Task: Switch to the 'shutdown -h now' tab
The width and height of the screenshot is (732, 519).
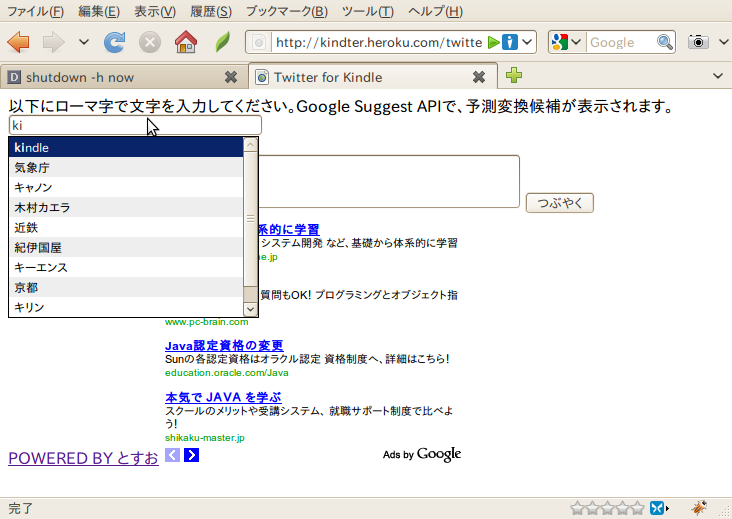Action: [124, 77]
